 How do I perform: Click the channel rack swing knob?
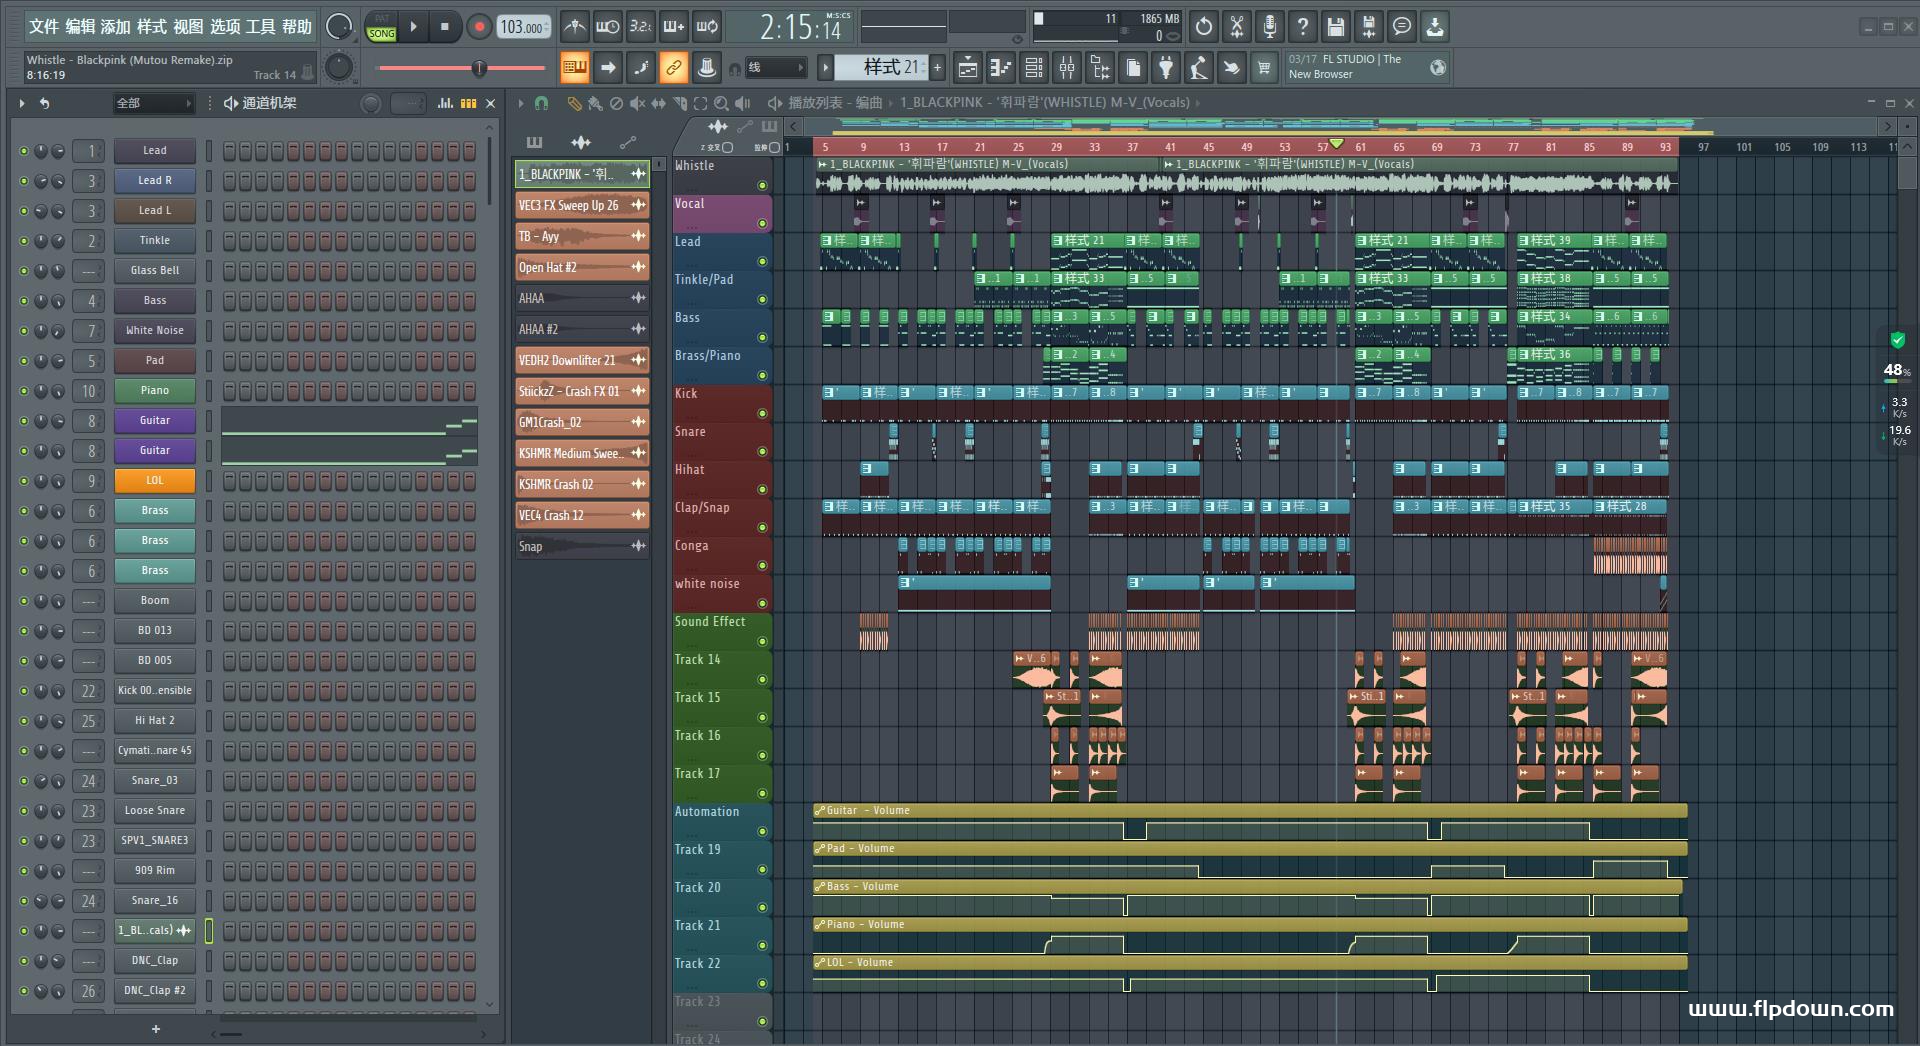(x=371, y=103)
